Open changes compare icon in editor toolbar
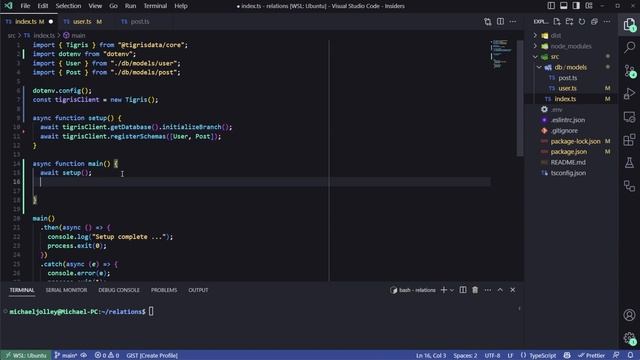 point(488,22)
